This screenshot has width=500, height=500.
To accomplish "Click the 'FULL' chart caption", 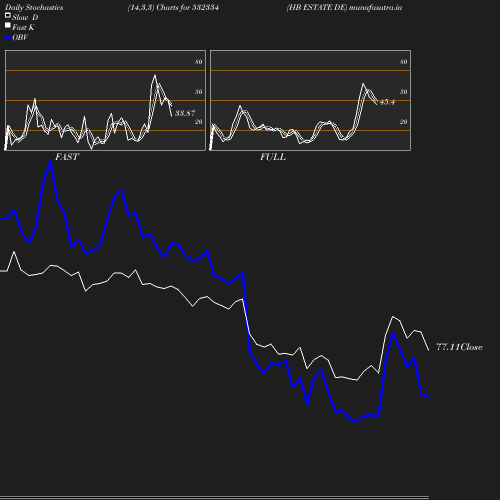I will coord(273,157).
